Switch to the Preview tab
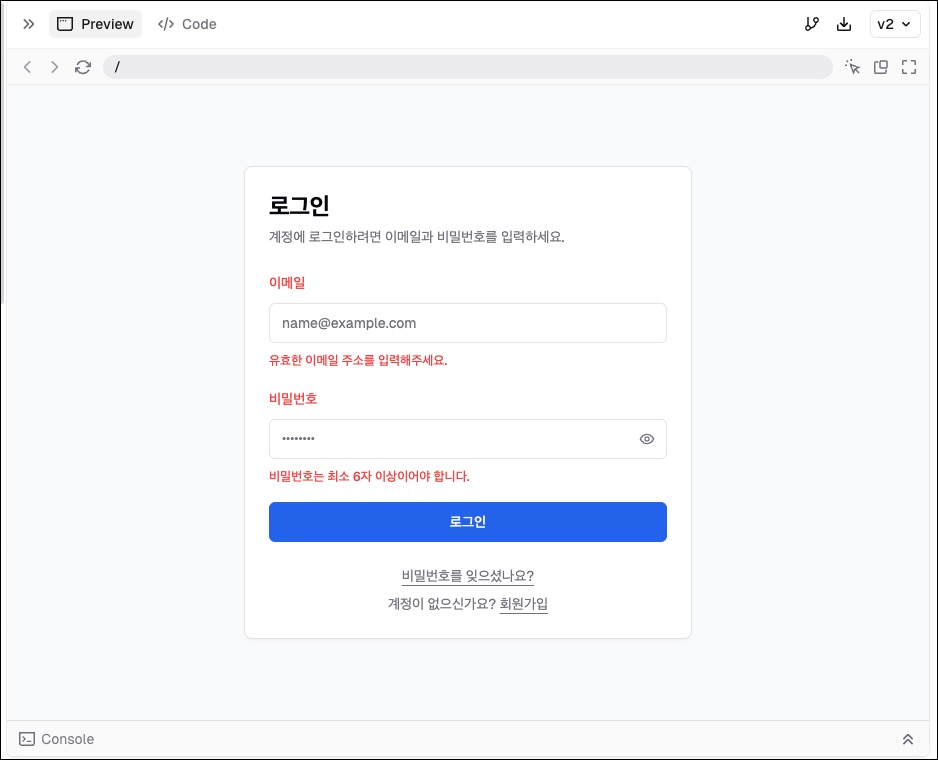The width and height of the screenshot is (938, 760). pyautogui.click(x=95, y=24)
